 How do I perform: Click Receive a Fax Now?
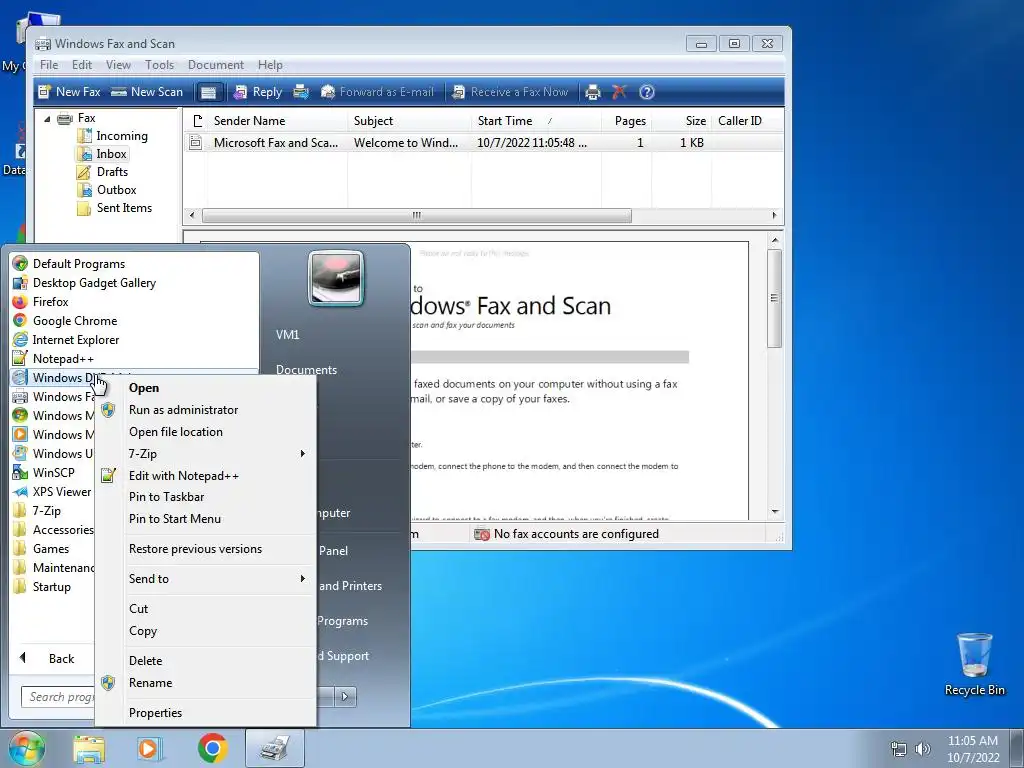(510, 92)
